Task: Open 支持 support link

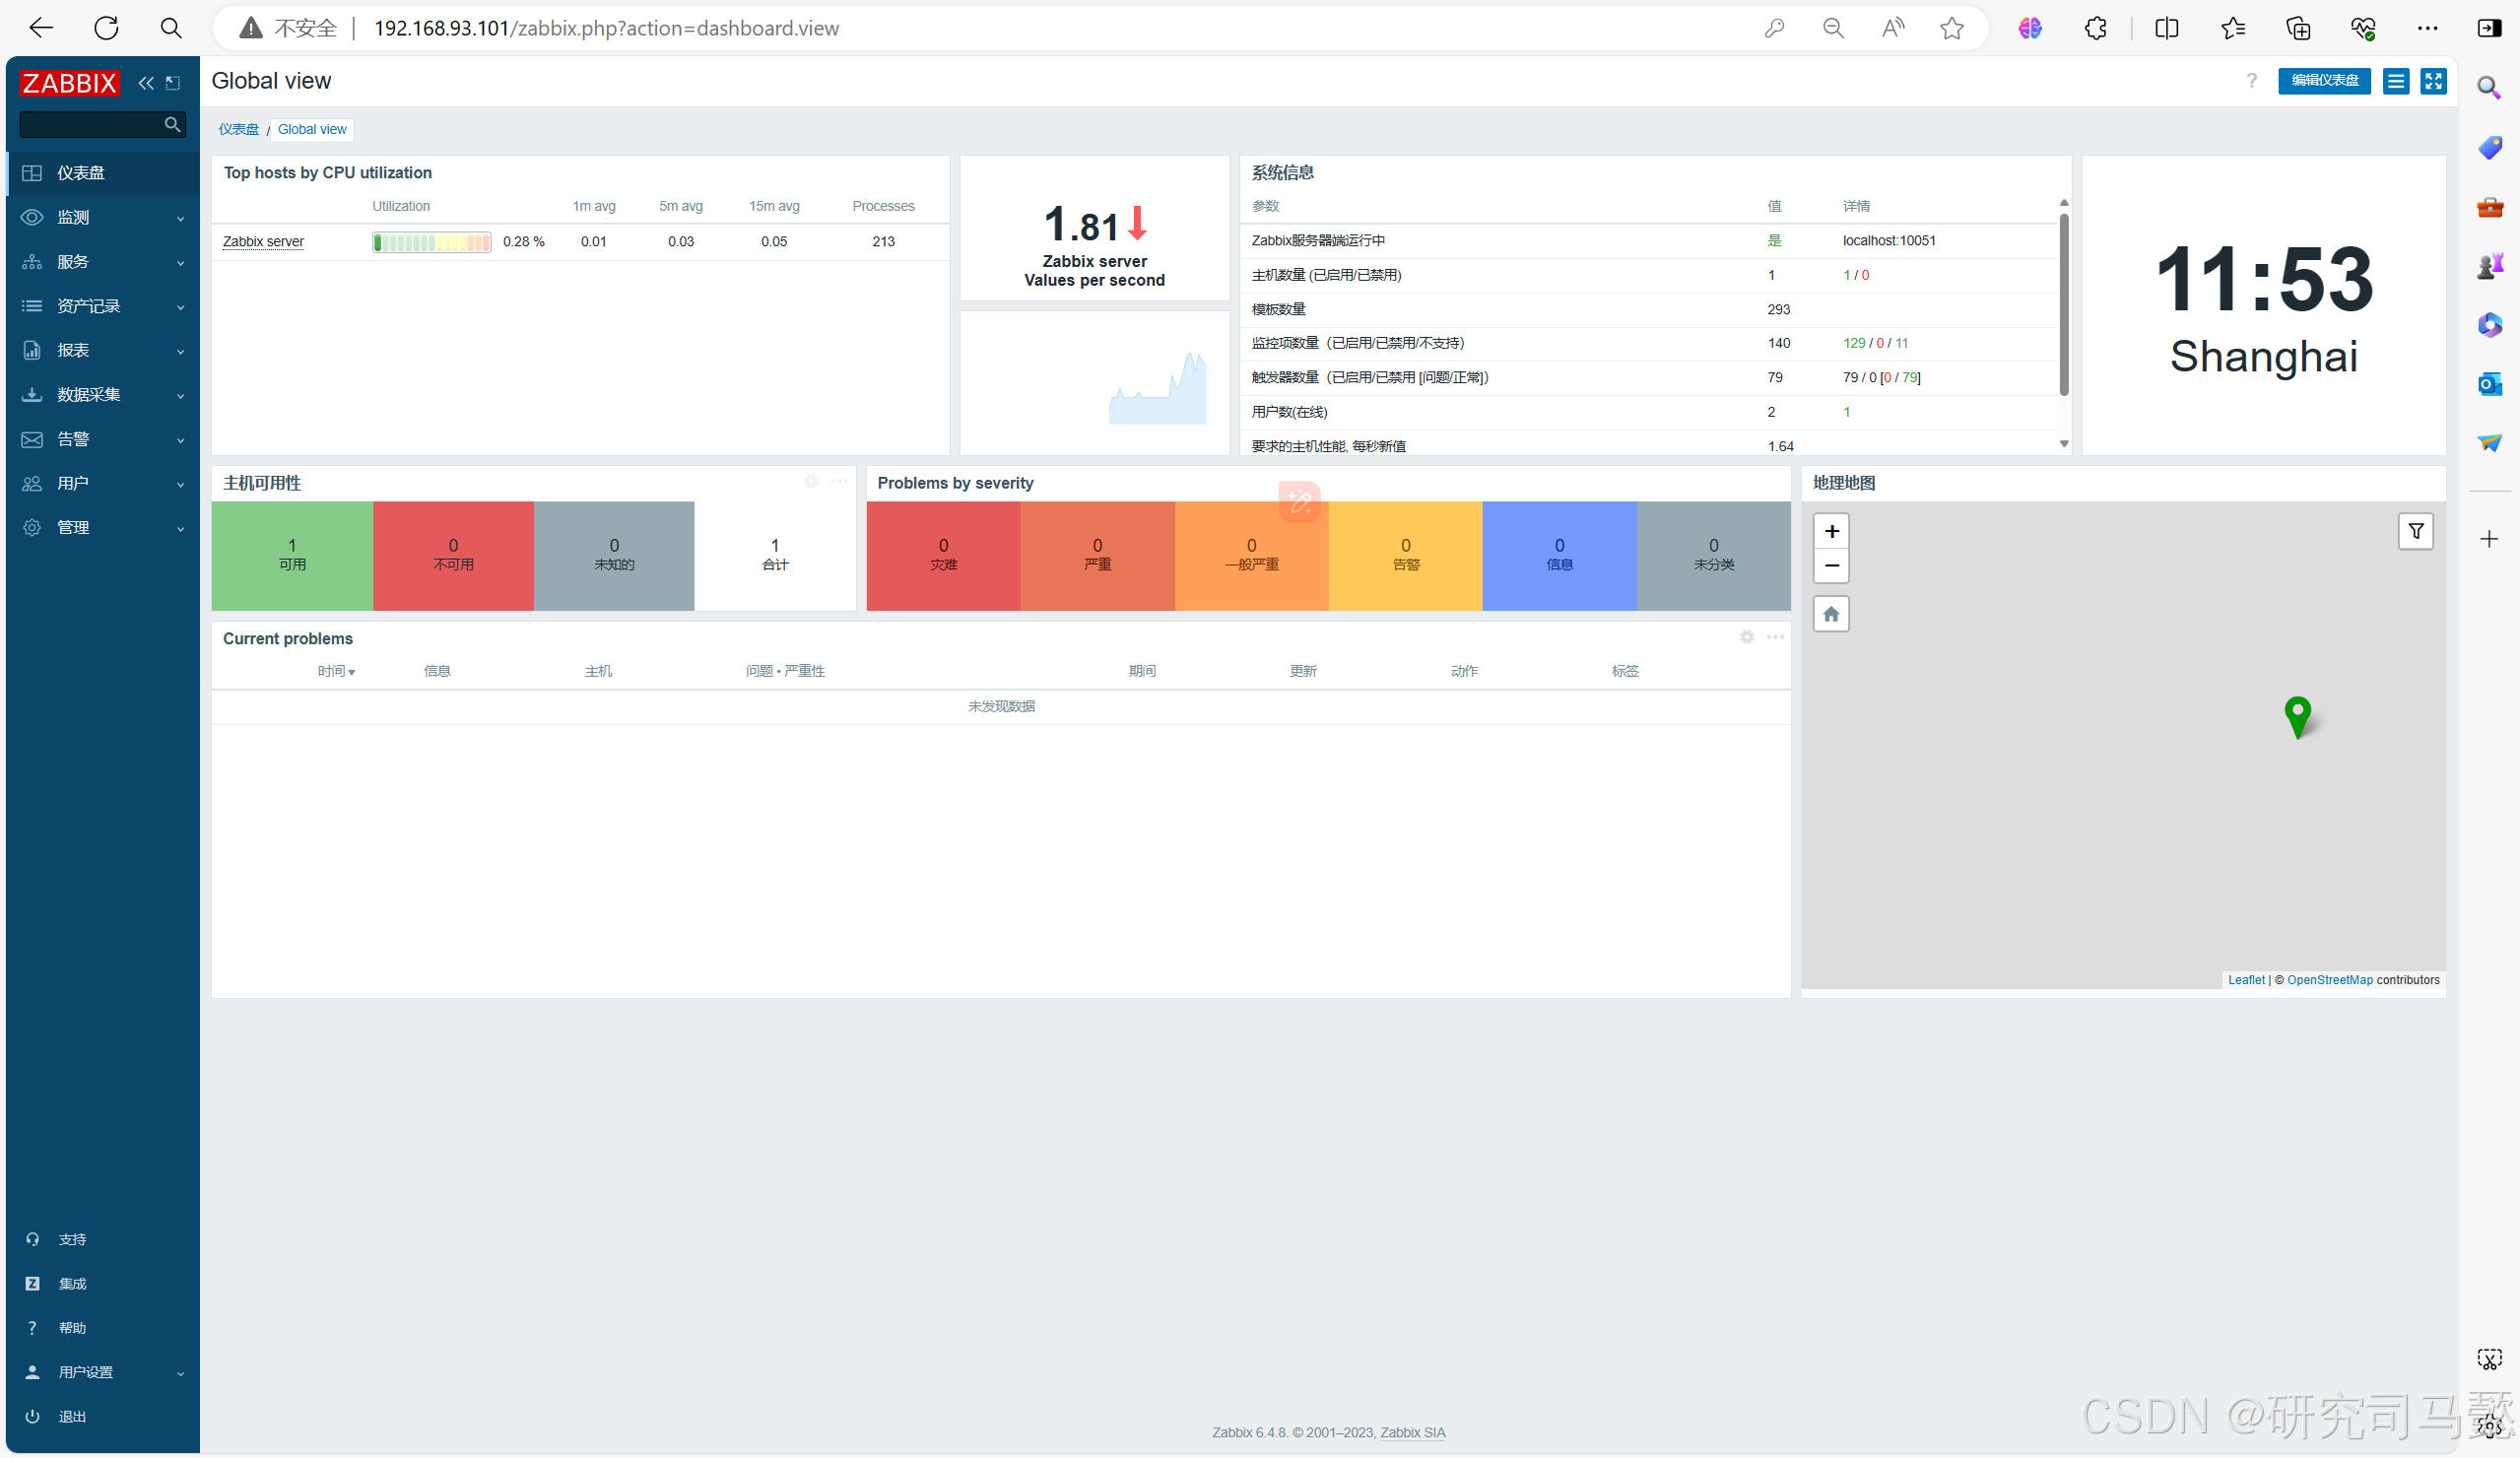Action: [x=72, y=1239]
